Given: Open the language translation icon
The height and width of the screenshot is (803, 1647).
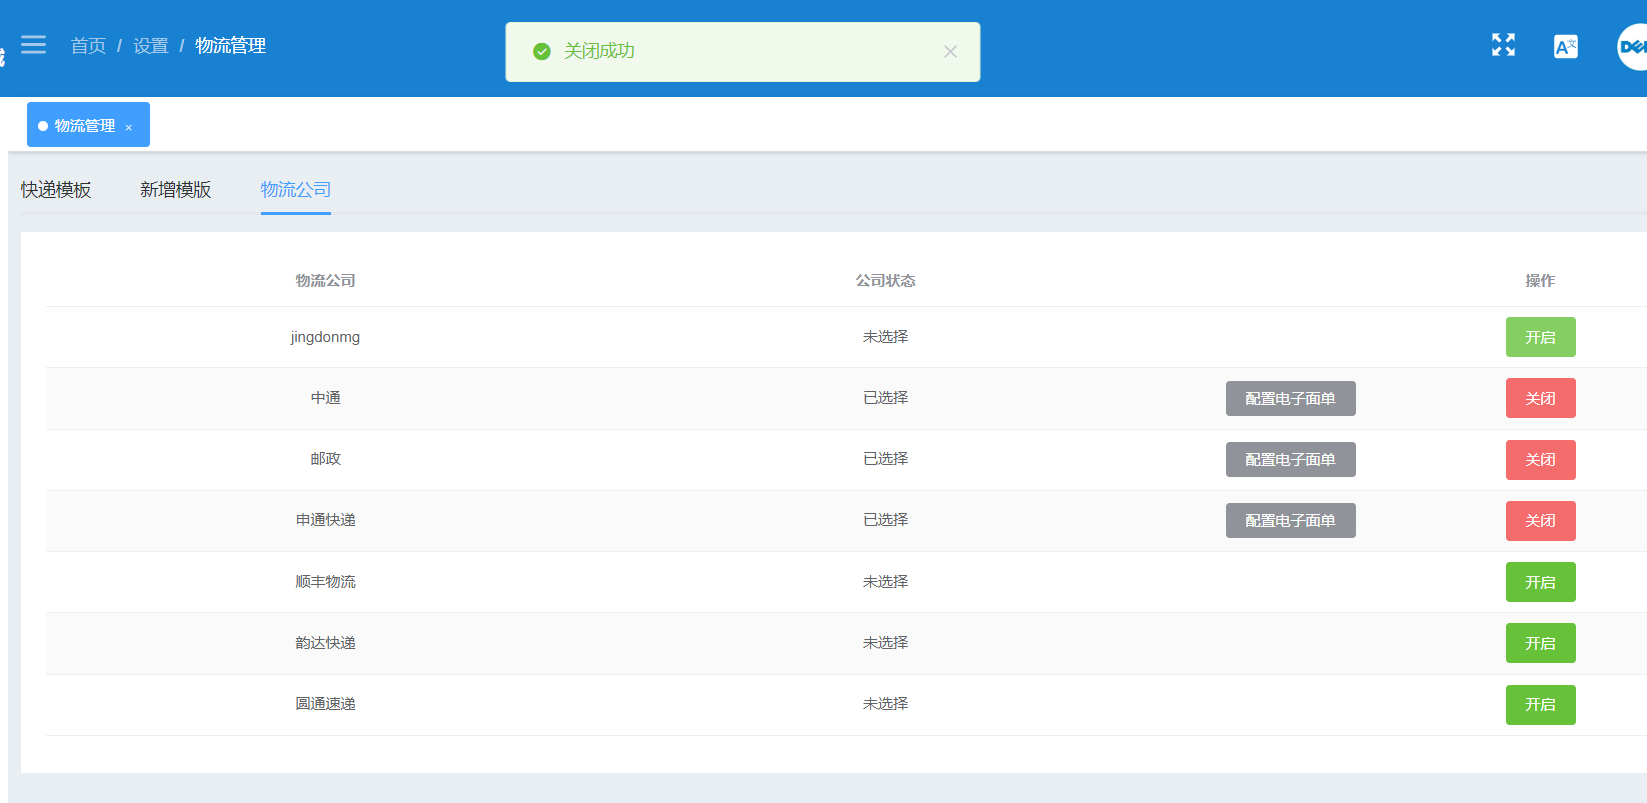Looking at the screenshot, I should point(1565,46).
